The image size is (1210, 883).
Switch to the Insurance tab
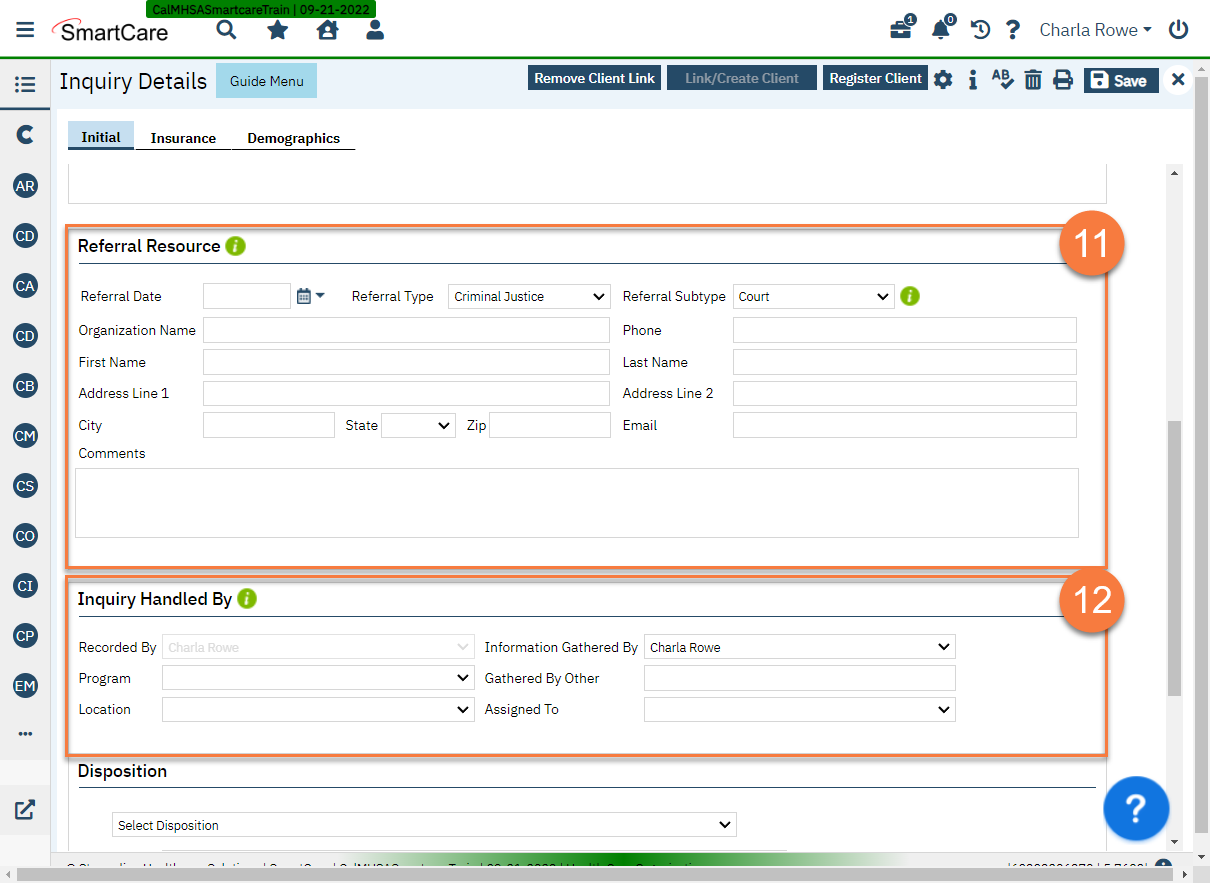(183, 138)
